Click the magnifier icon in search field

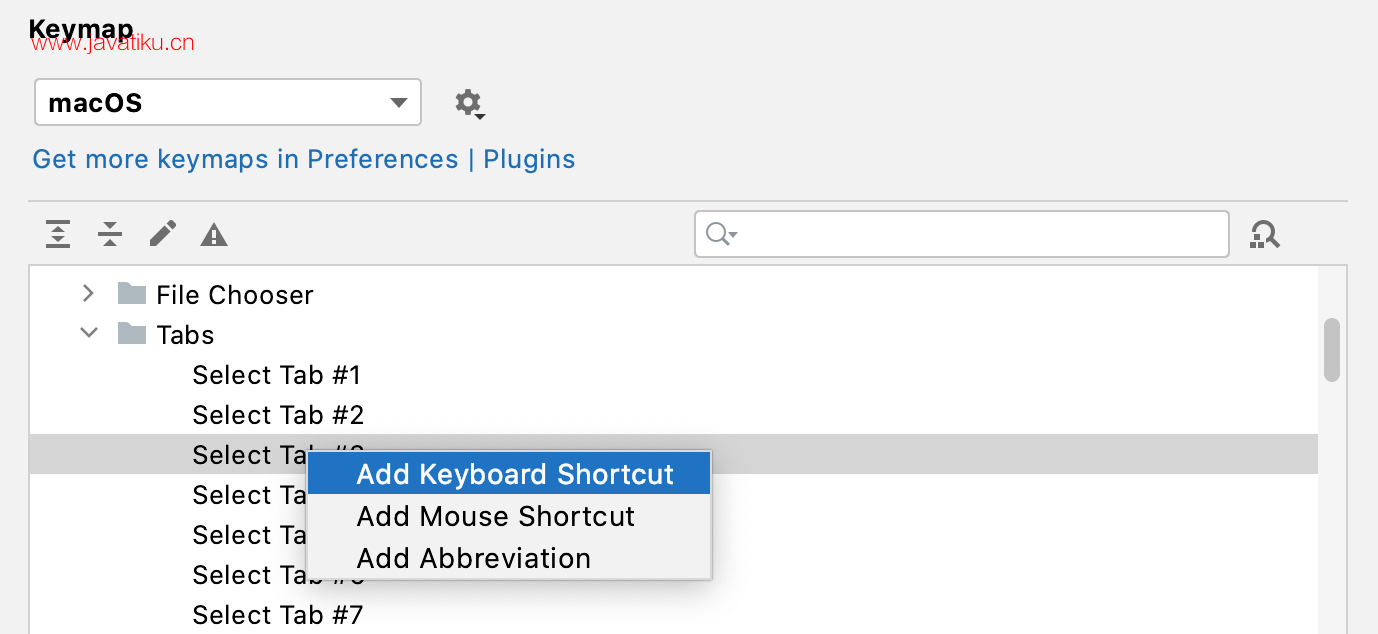pyautogui.click(x=720, y=234)
